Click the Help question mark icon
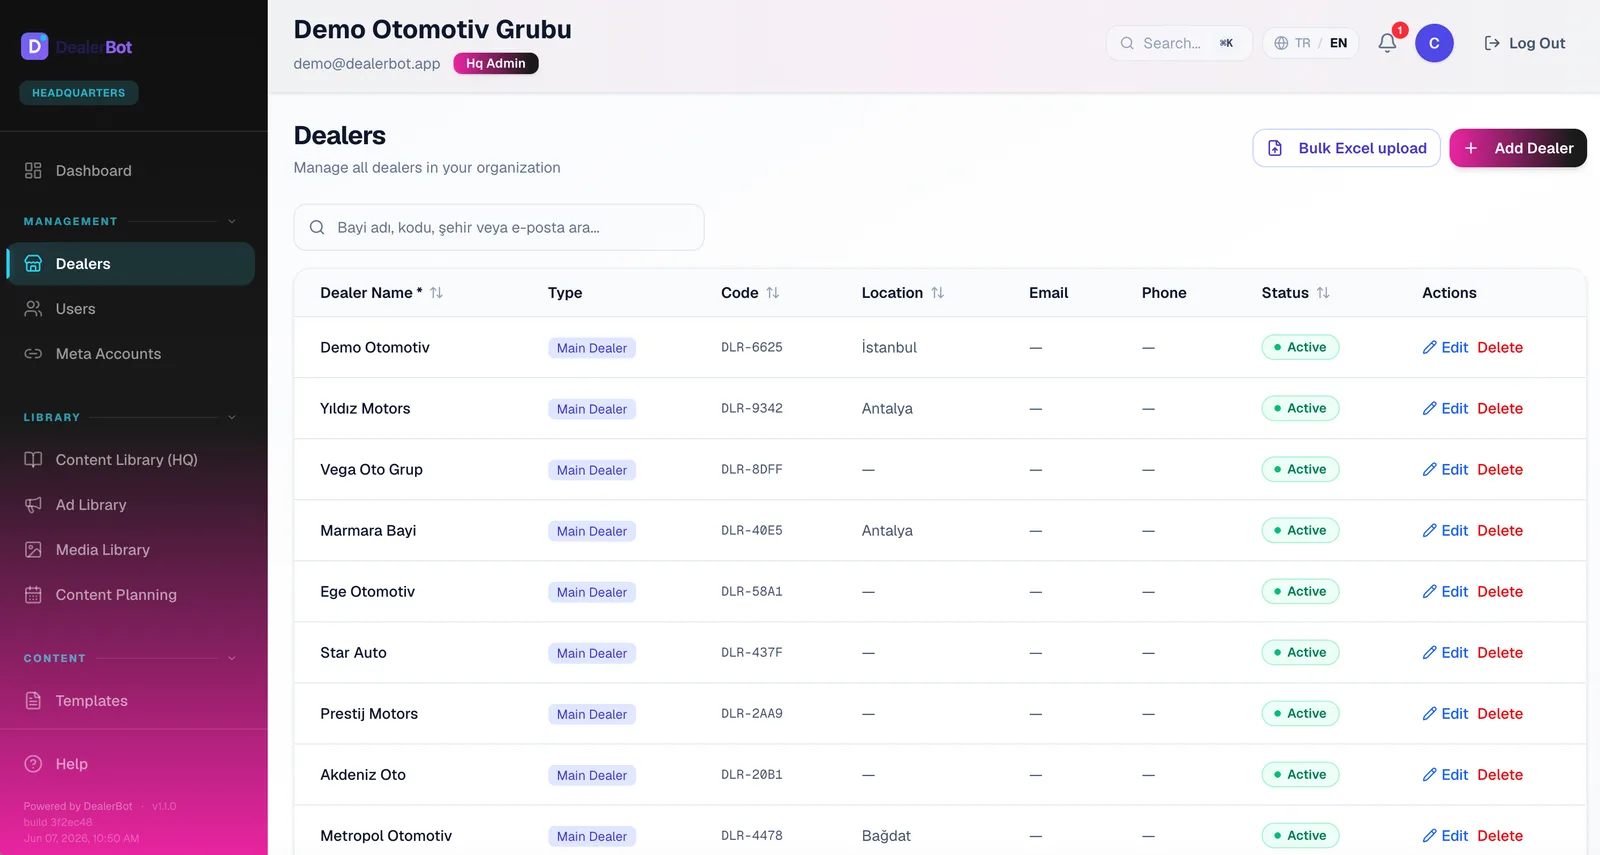This screenshot has width=1600, height=855. 33,764
